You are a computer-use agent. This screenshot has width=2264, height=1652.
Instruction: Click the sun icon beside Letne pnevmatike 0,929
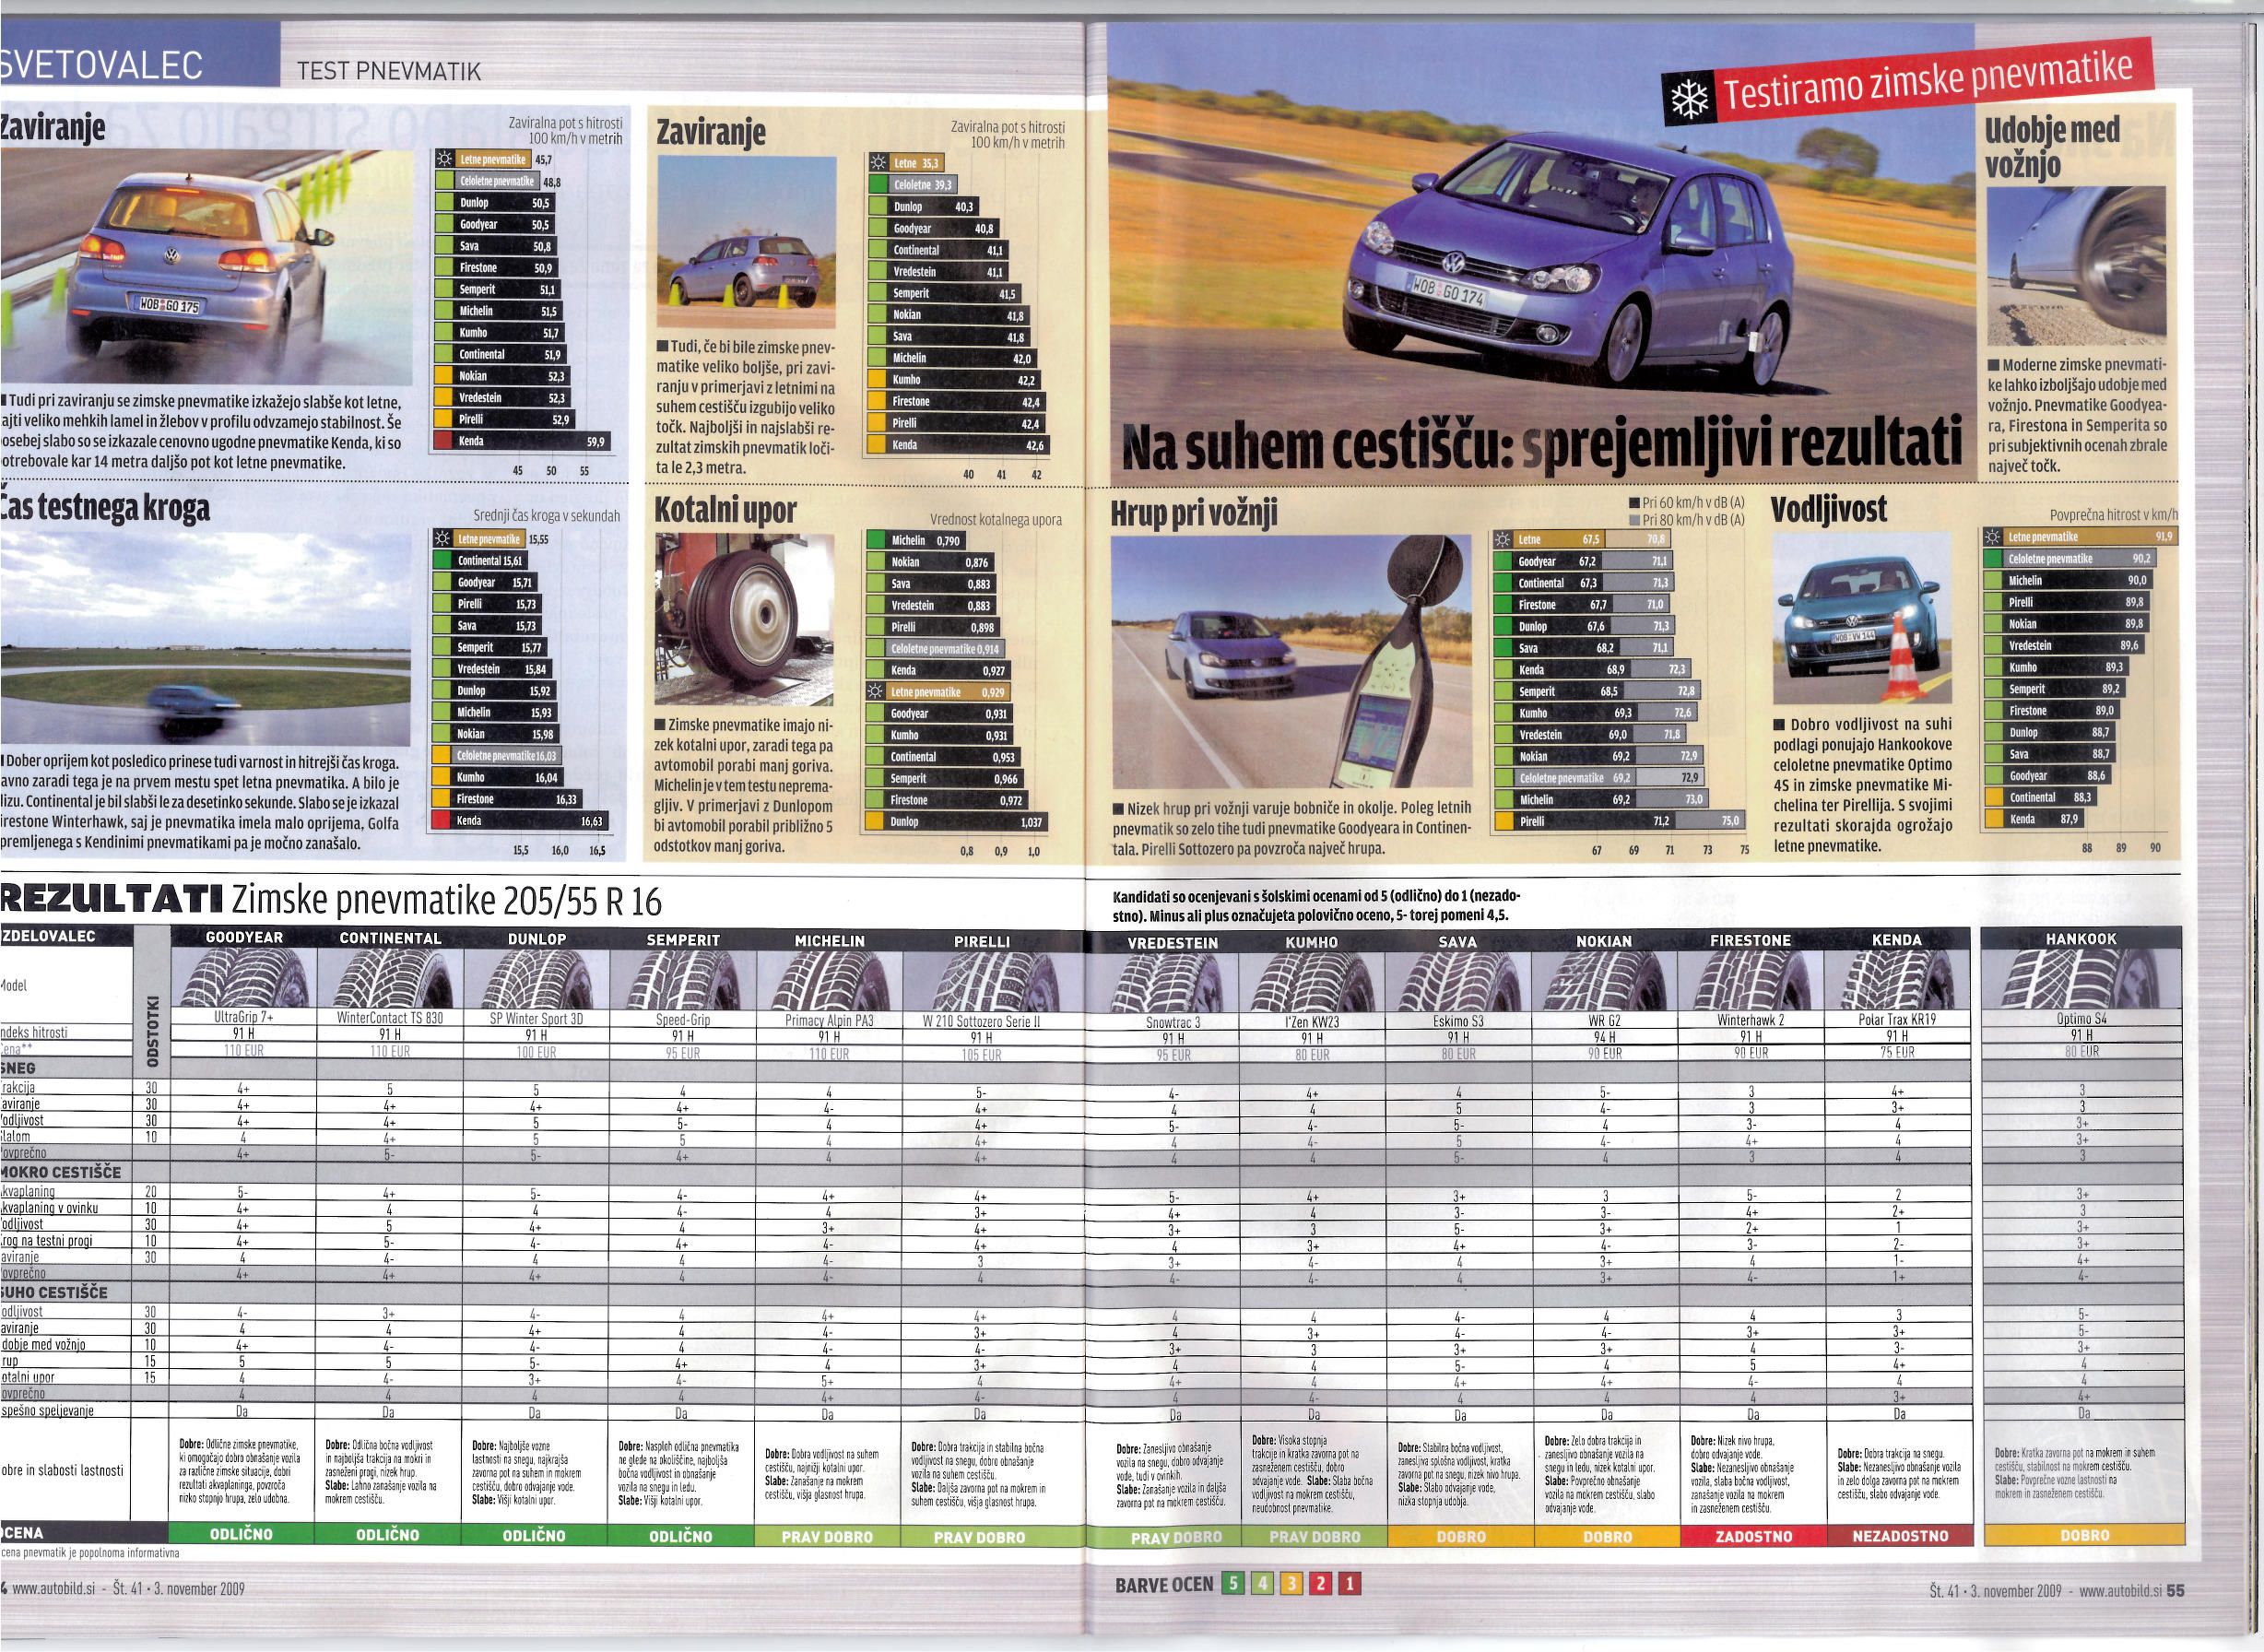coord(875,692)
